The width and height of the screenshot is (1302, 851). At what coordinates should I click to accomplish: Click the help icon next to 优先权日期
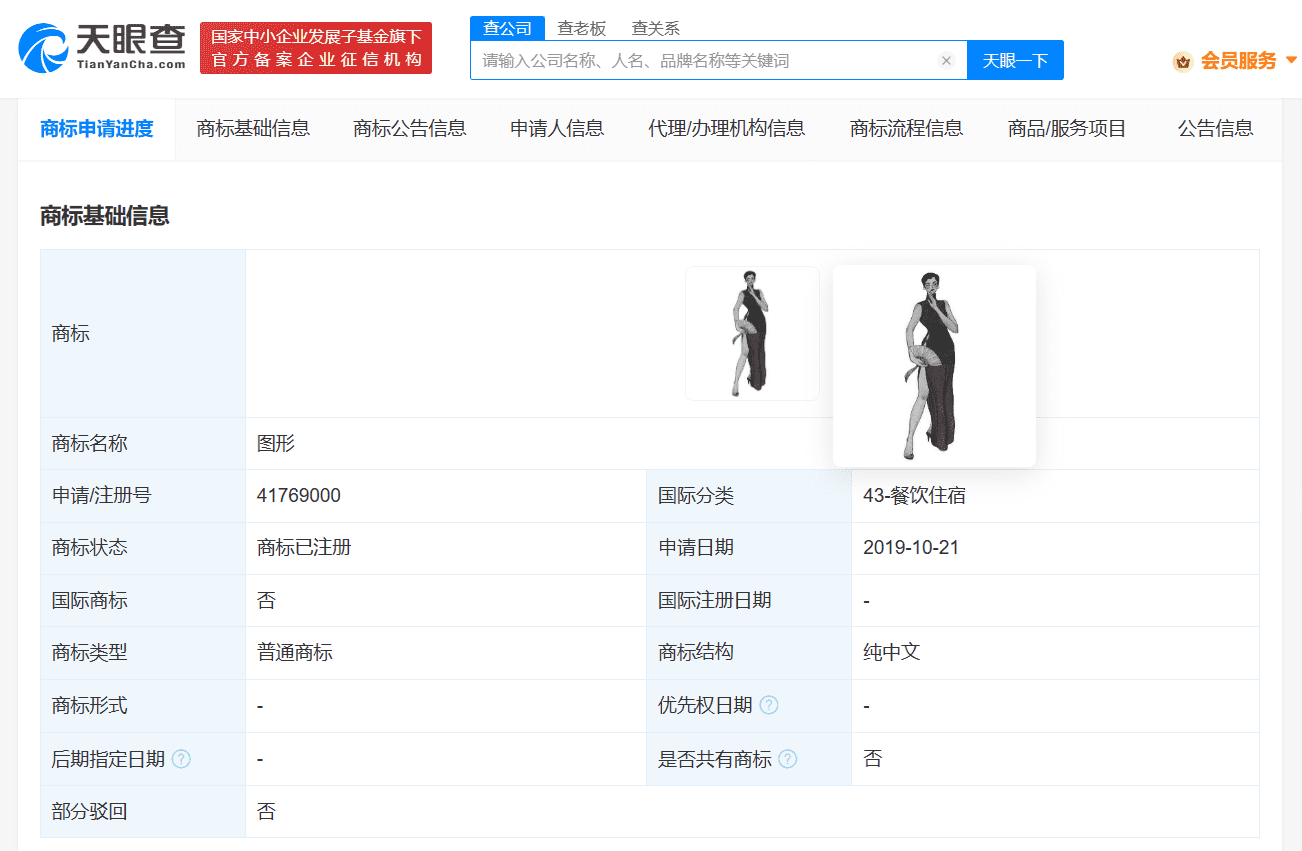click(768, 704)
